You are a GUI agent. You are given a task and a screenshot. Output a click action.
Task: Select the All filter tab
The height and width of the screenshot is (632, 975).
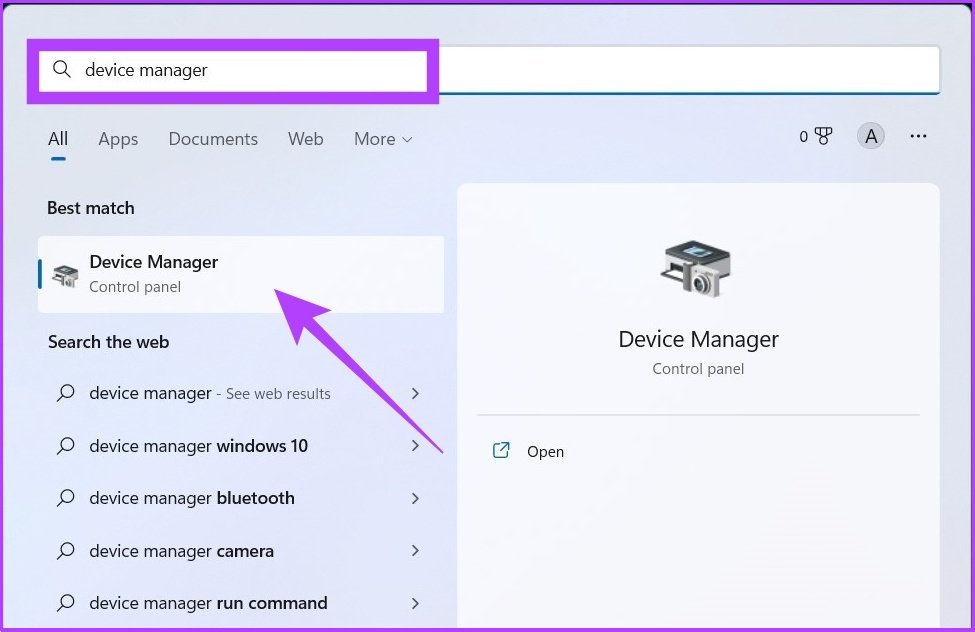(x=57, y=139)
